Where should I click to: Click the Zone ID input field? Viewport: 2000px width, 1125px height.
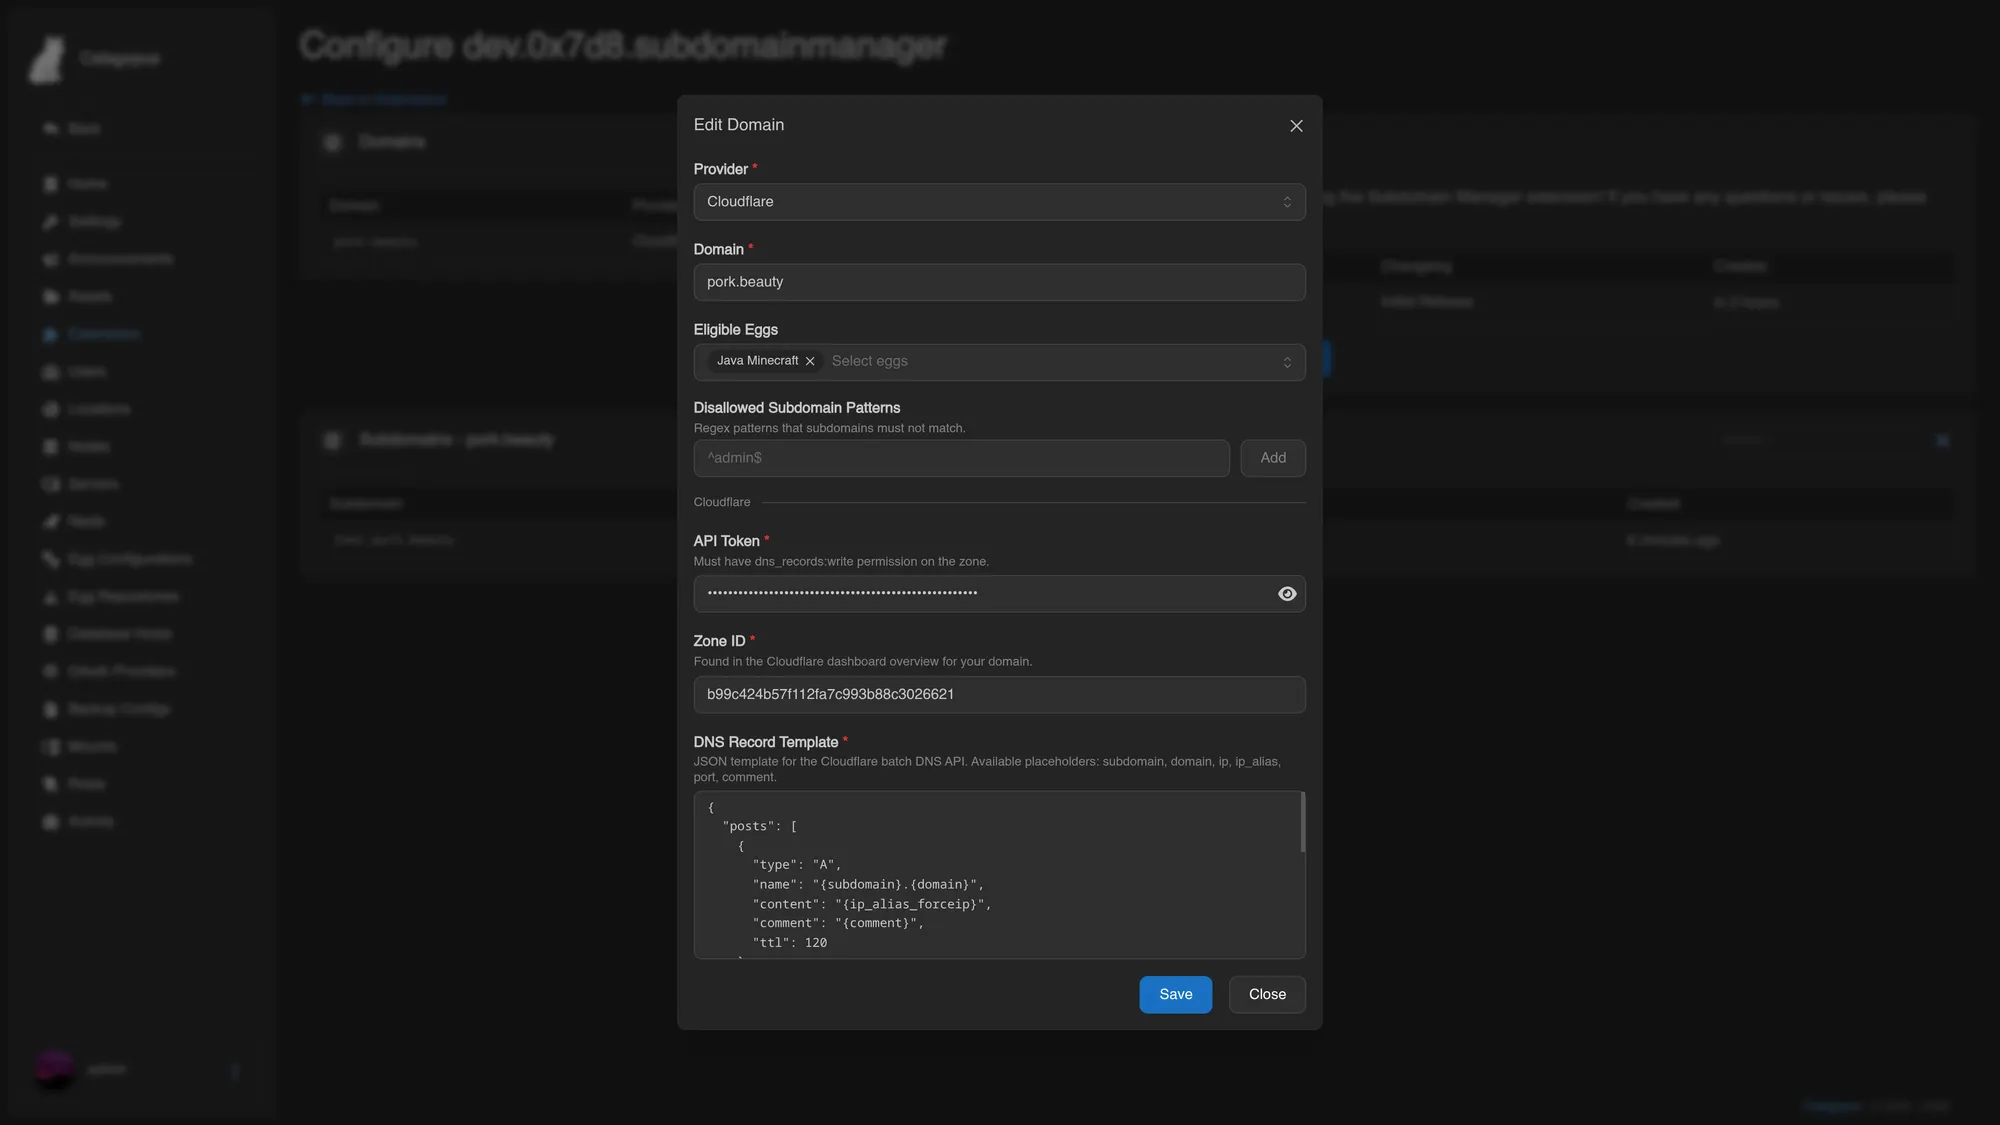(x=999, y=695)
